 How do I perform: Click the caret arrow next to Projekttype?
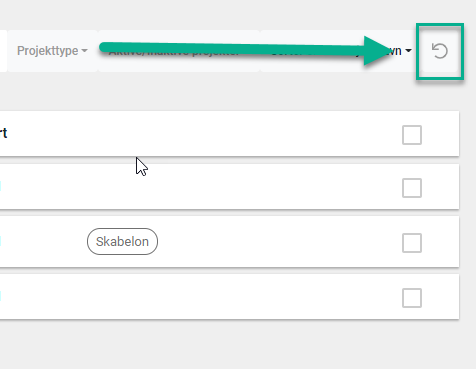tap(85, 51)
